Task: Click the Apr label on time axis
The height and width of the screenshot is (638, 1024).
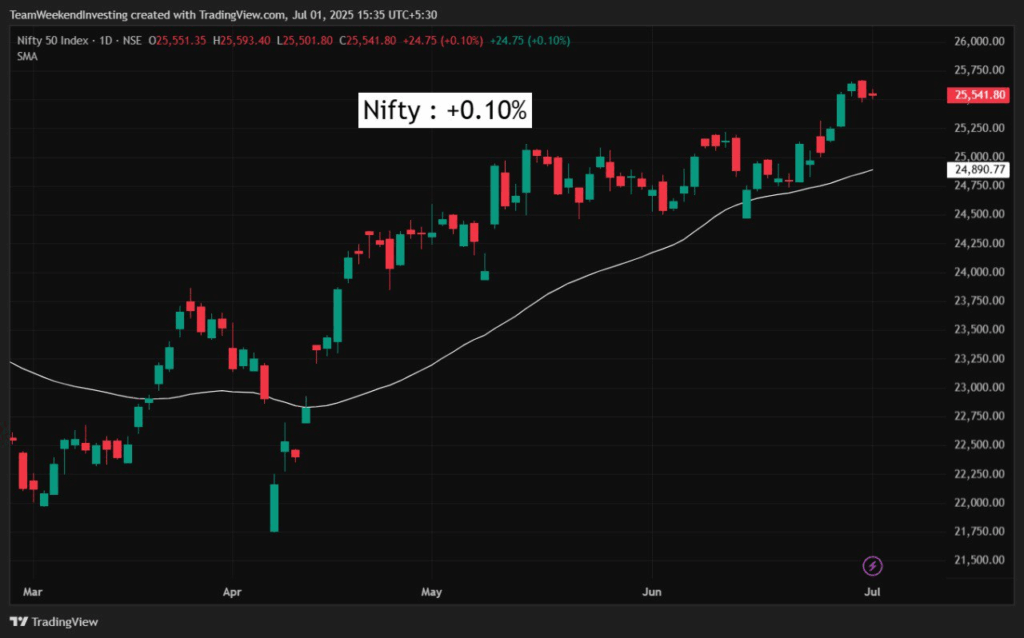Action: tap(232, 592)
